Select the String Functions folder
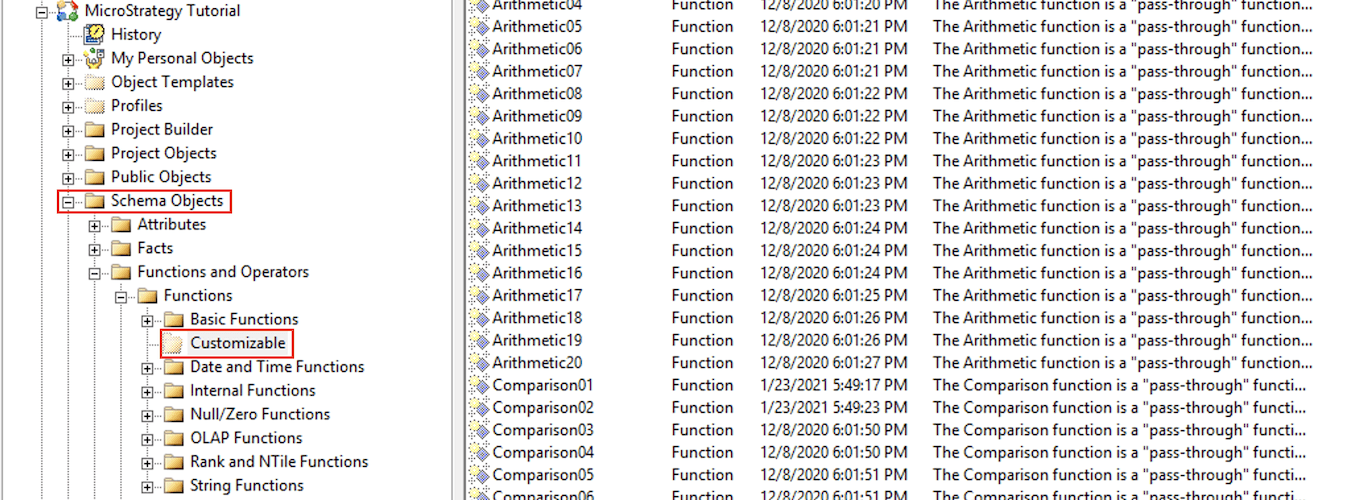Viewport: 1351px width, 500px height. (x=247, y=486)
